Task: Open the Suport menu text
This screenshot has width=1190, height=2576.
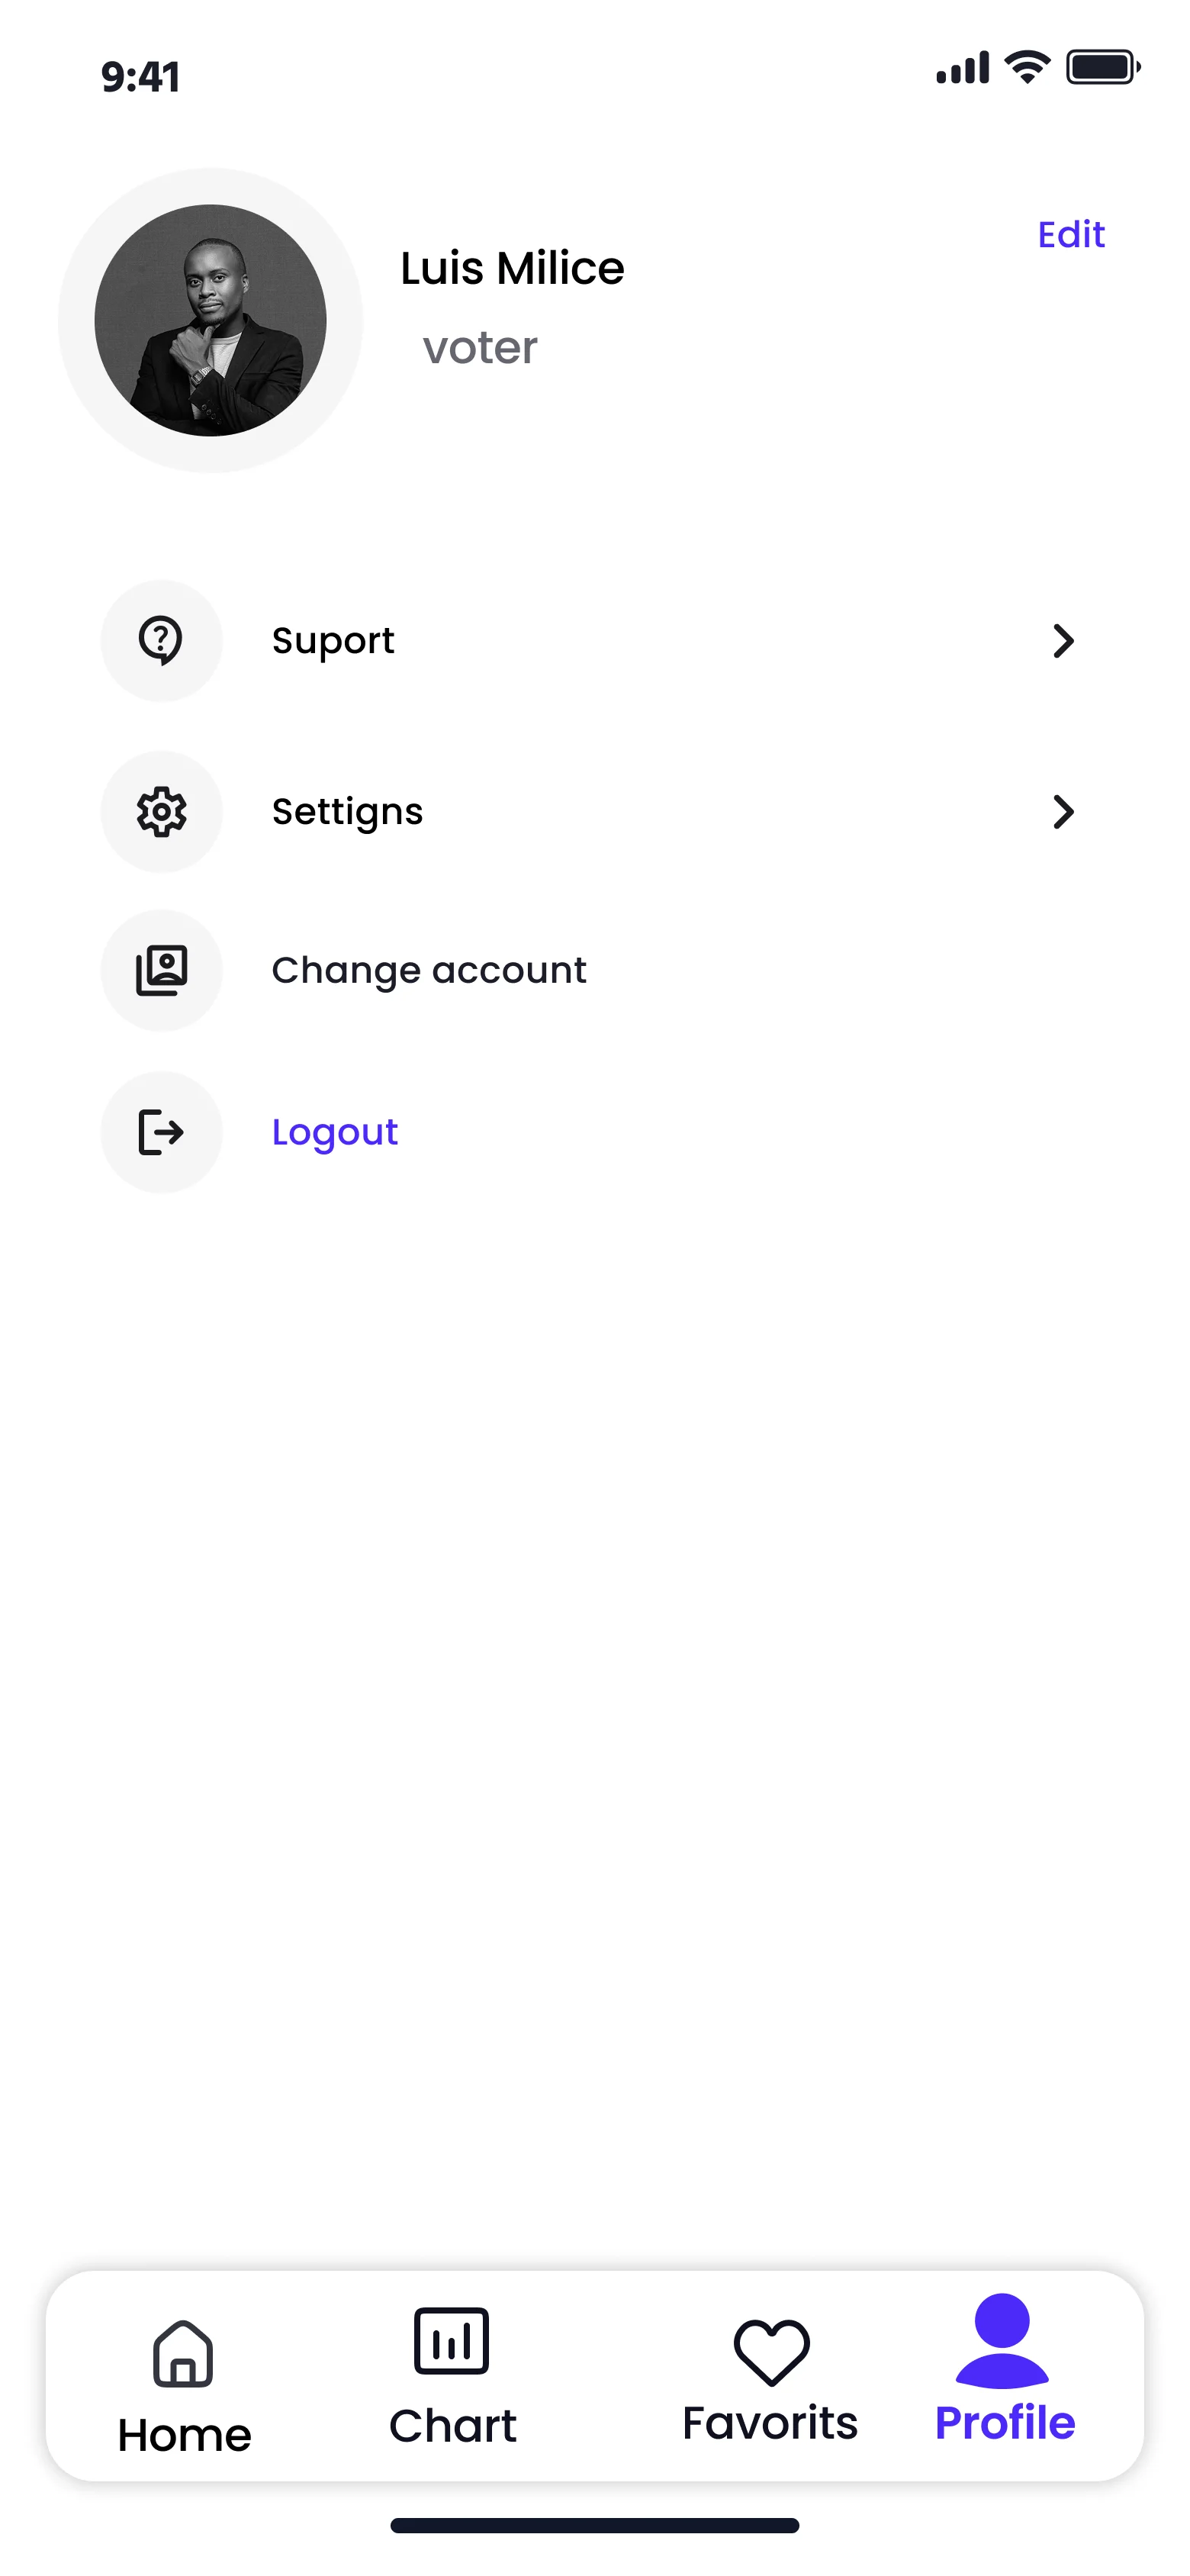Action: 333,640
